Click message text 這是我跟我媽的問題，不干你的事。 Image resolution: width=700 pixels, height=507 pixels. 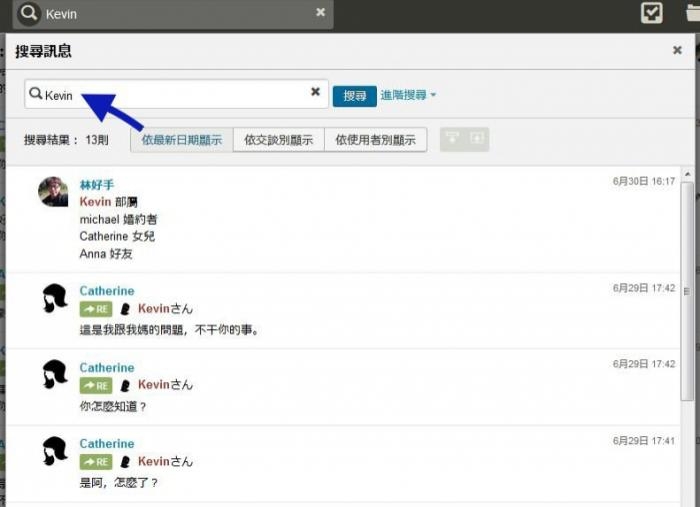click(x=169, y=330)
